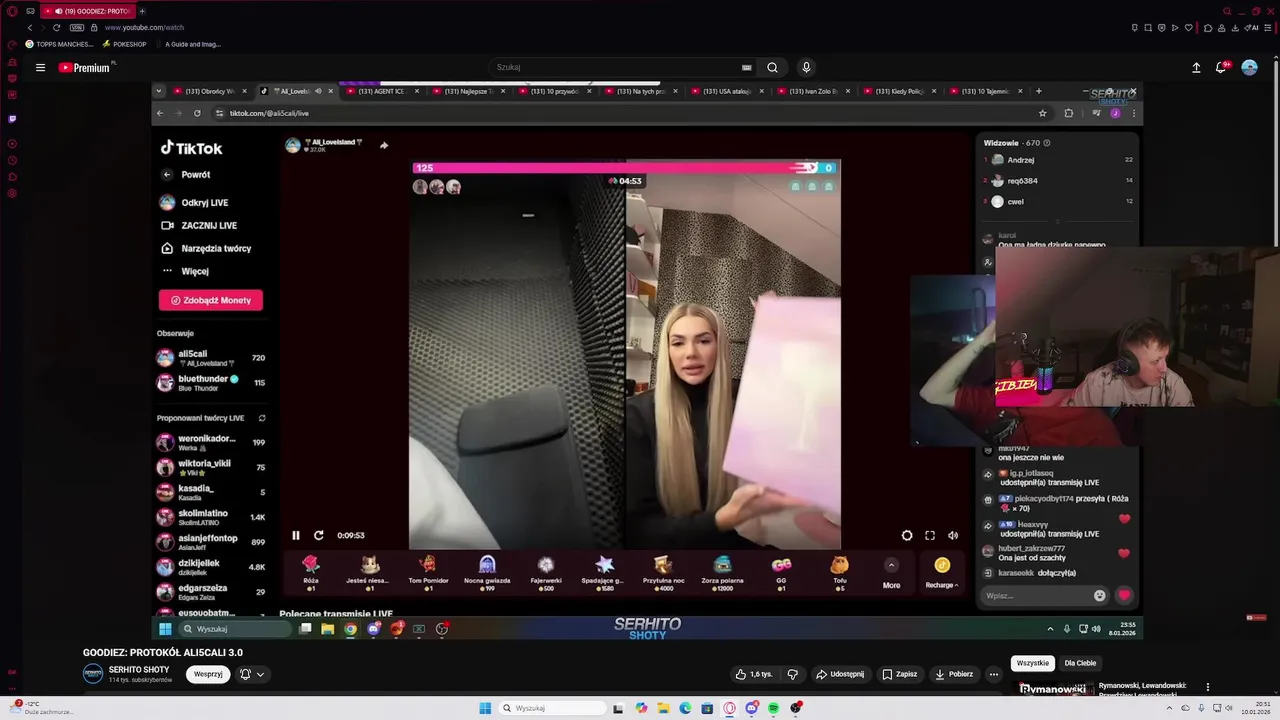Dislike the video

(x=792, y=674)
